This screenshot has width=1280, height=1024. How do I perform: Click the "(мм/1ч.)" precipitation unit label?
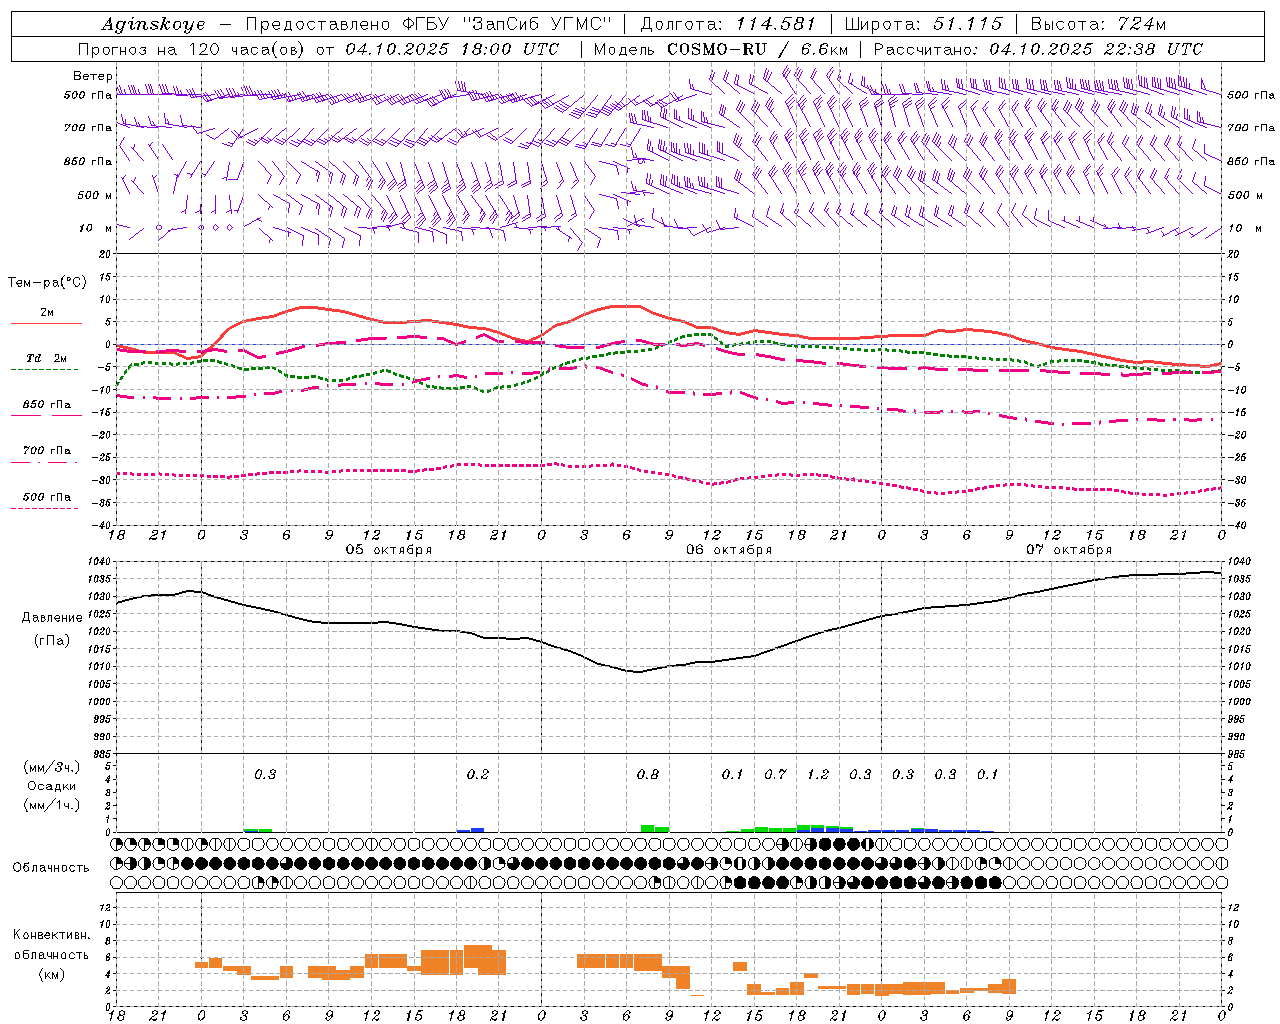[x=51, y=804]
